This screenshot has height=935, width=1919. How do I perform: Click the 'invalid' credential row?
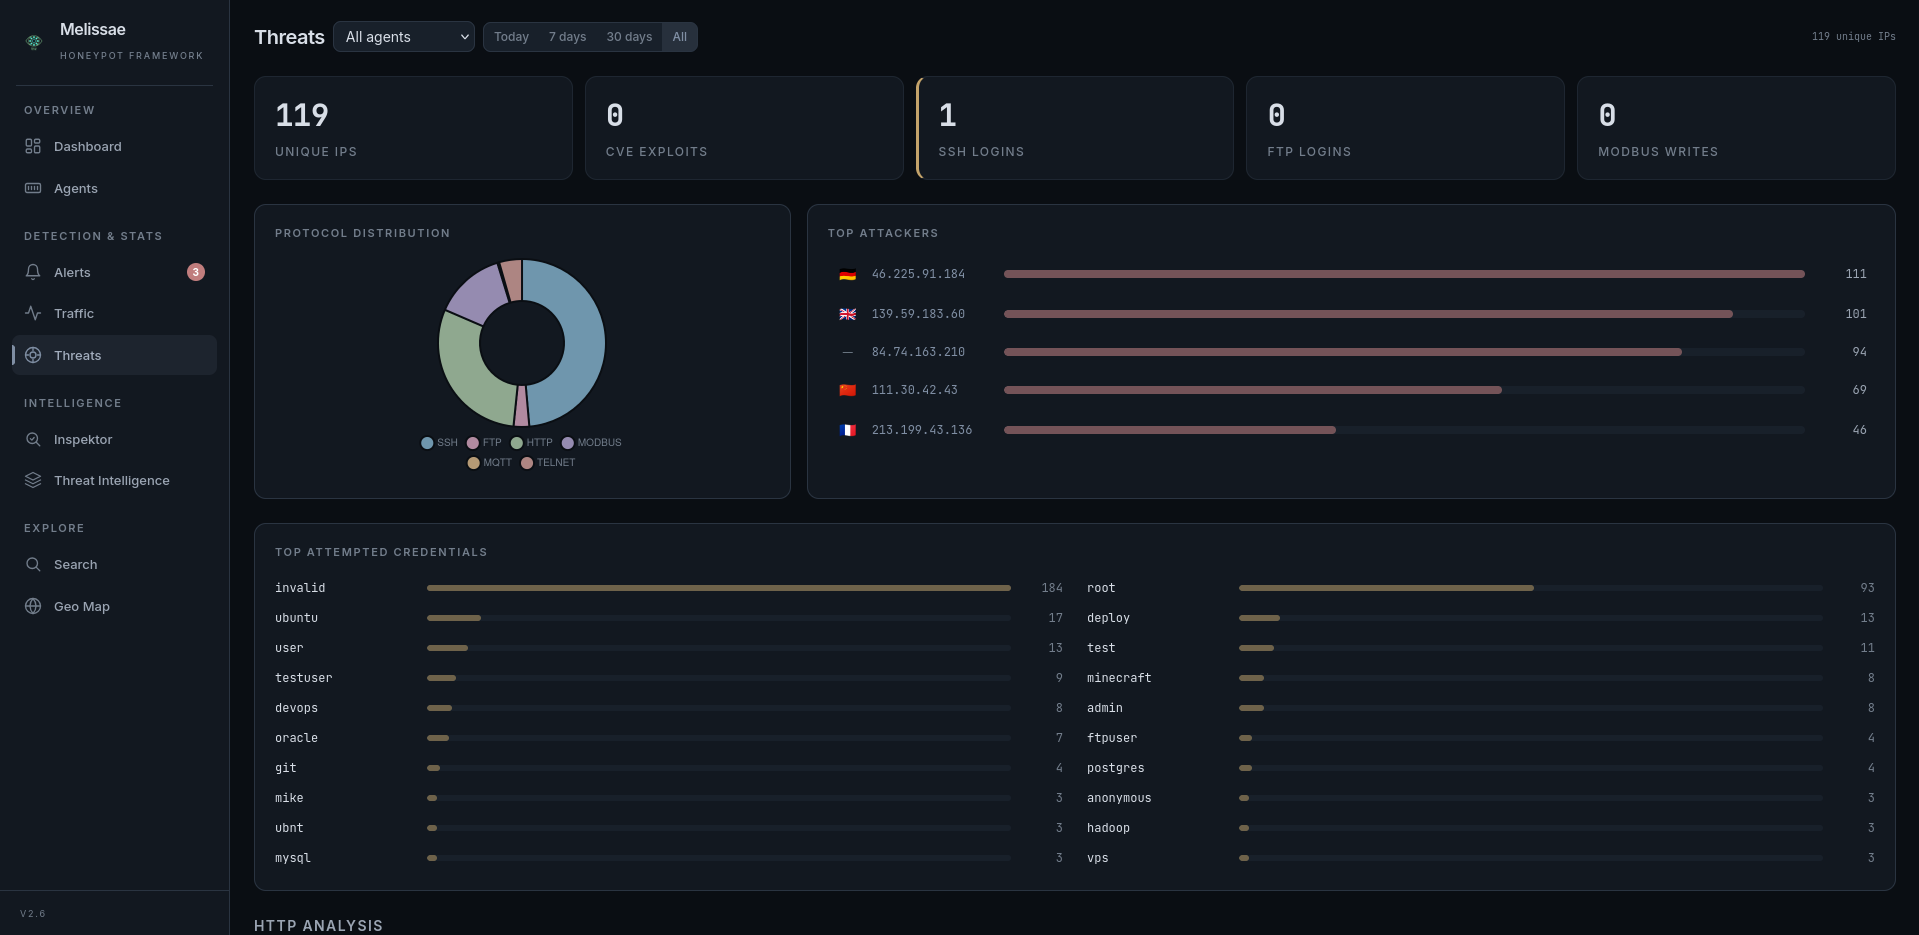pyautogui.click(x=669, y=588)
